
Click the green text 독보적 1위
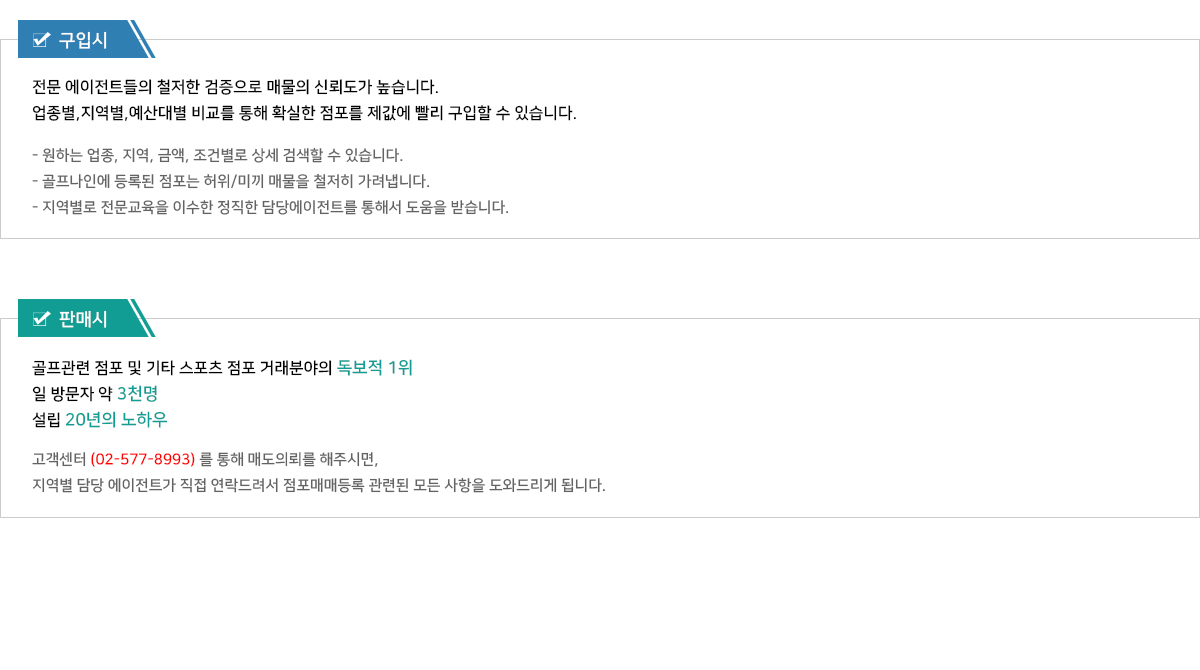coord(375,368)
